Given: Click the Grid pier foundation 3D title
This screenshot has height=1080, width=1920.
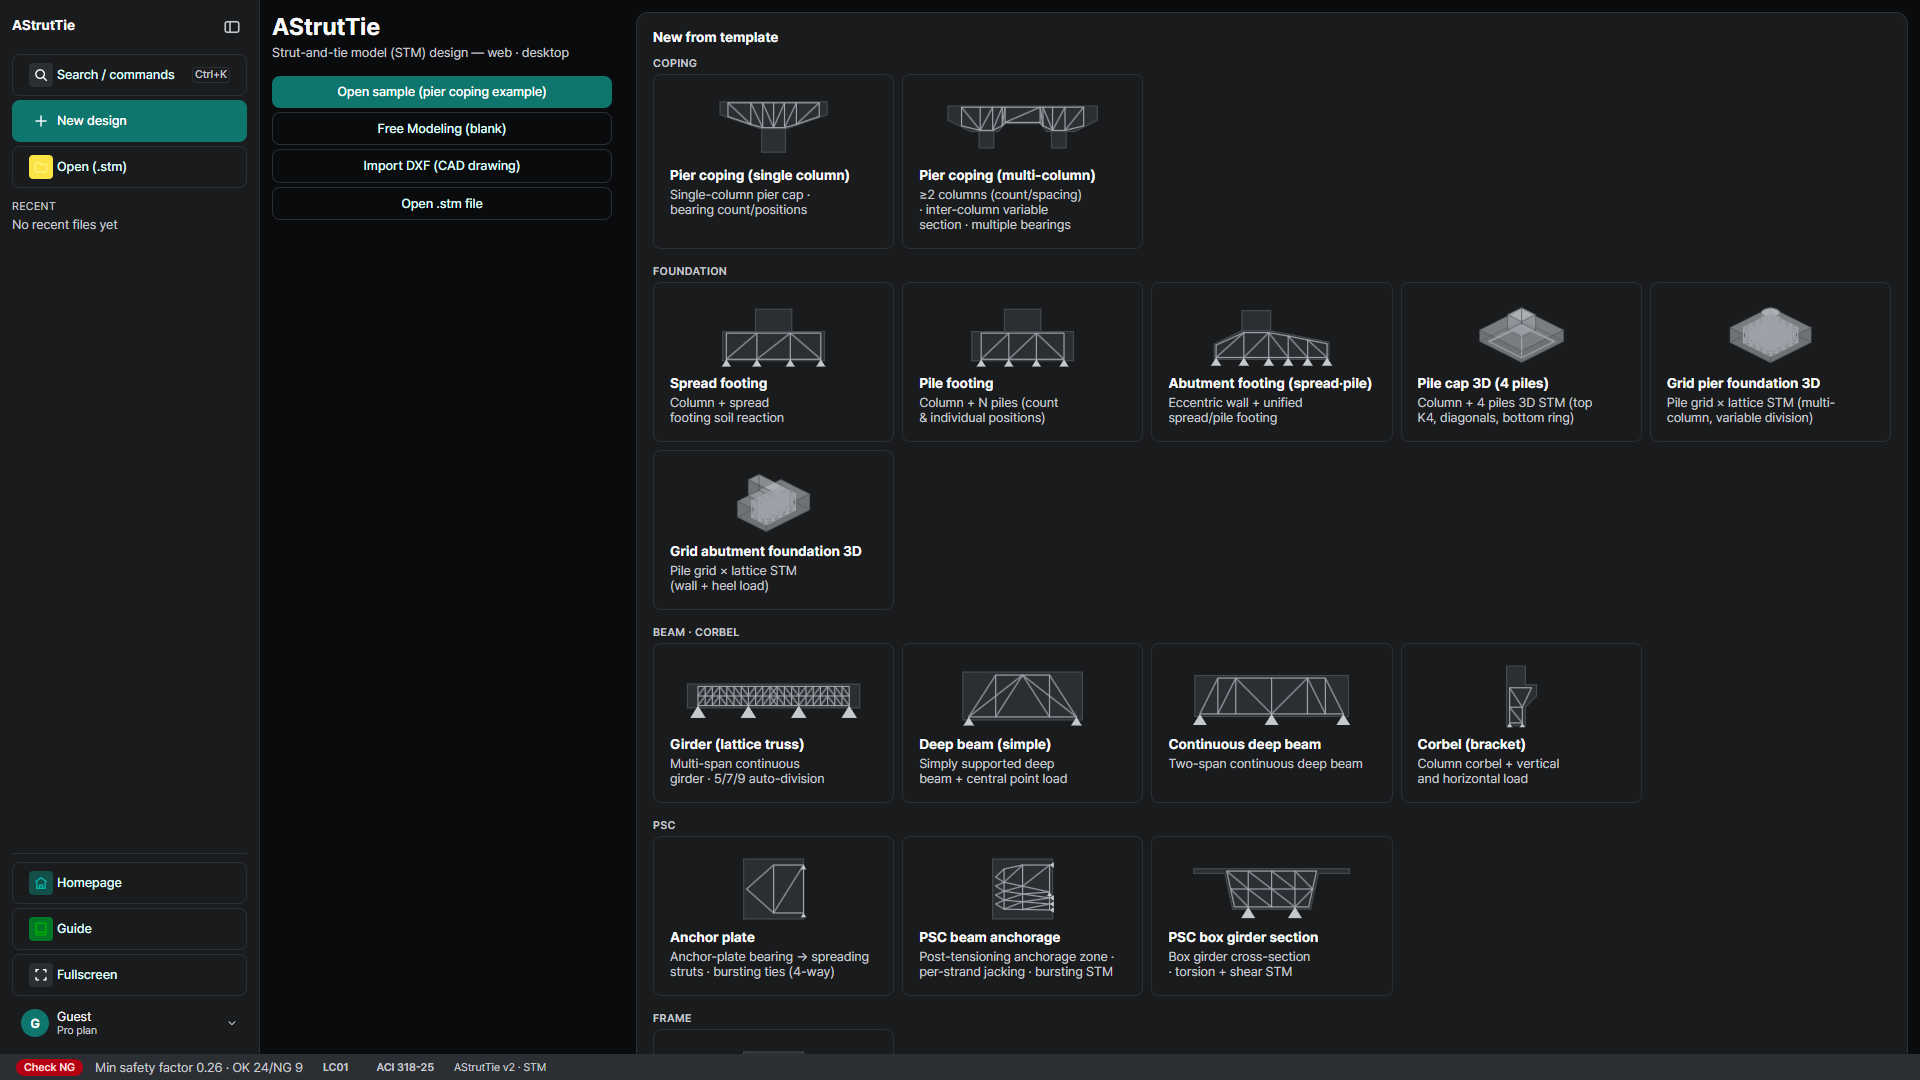Looking at the screenshot, I should [x=1743, y=383].
